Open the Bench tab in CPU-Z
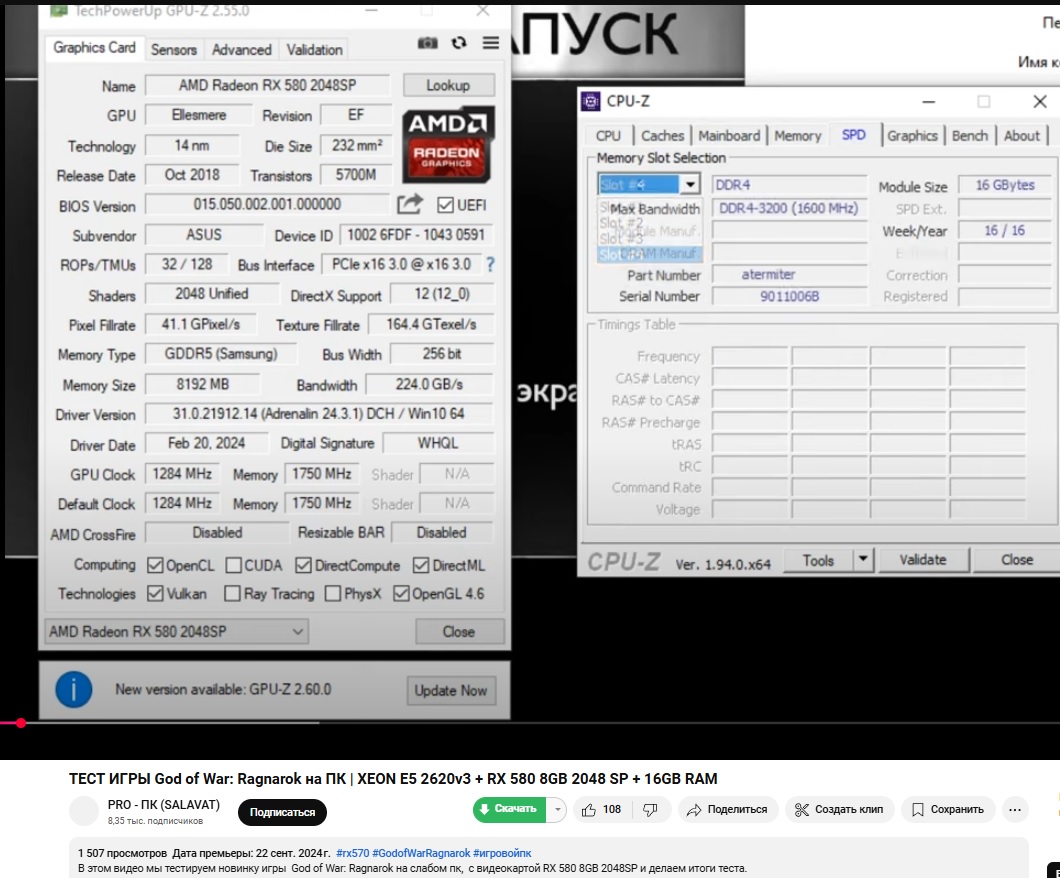The image size is (1060, 878). [970, 136]
